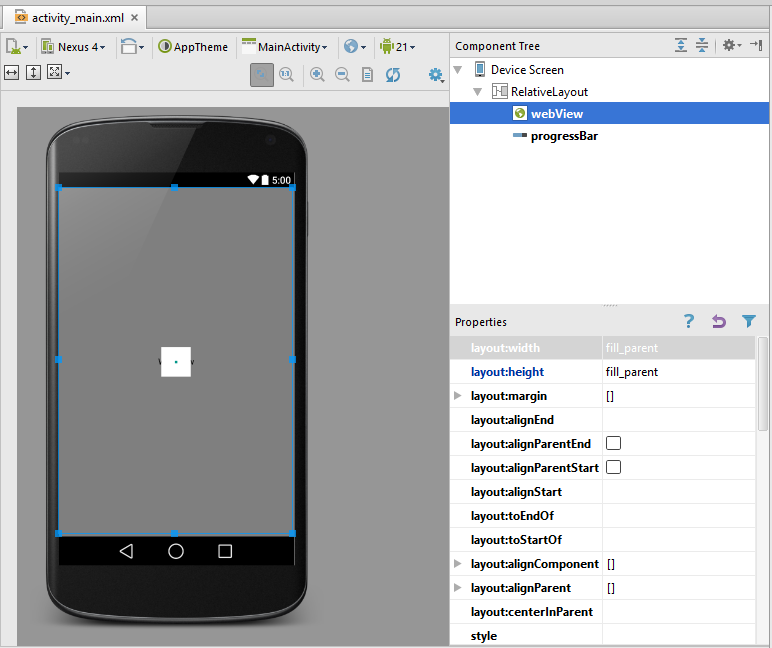772x648 pixels.
Task: Select the activity_main.xml tab
Action: click(x=70, y=18)
